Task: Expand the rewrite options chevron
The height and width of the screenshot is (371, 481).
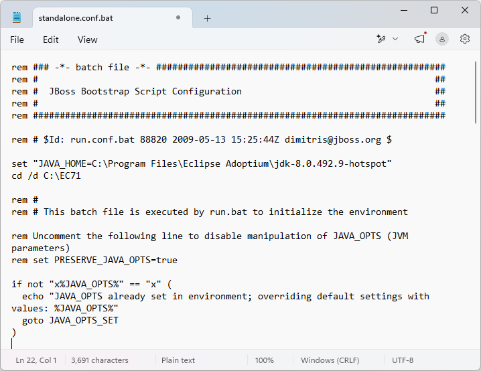Action: [395, 39]
